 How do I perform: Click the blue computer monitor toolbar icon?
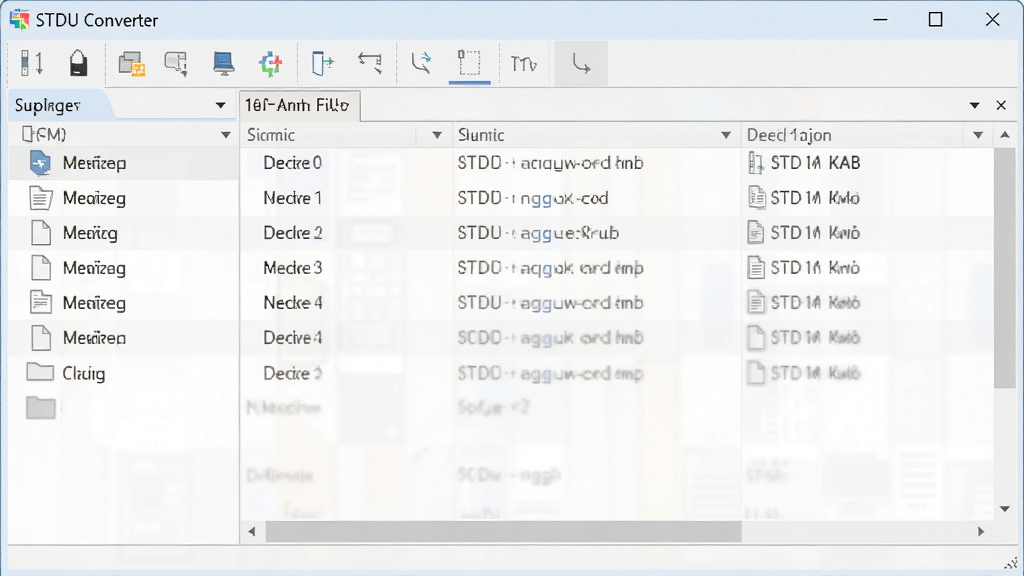(x=224, y=64)
